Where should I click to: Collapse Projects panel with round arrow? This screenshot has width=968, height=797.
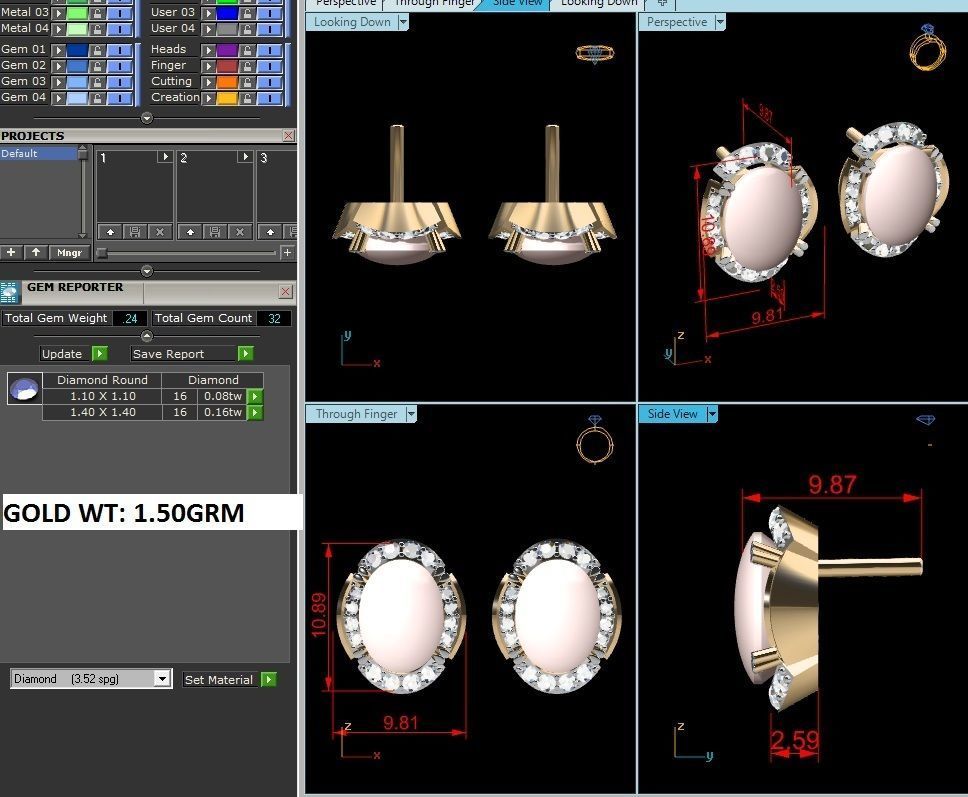[x=147, y=271]
